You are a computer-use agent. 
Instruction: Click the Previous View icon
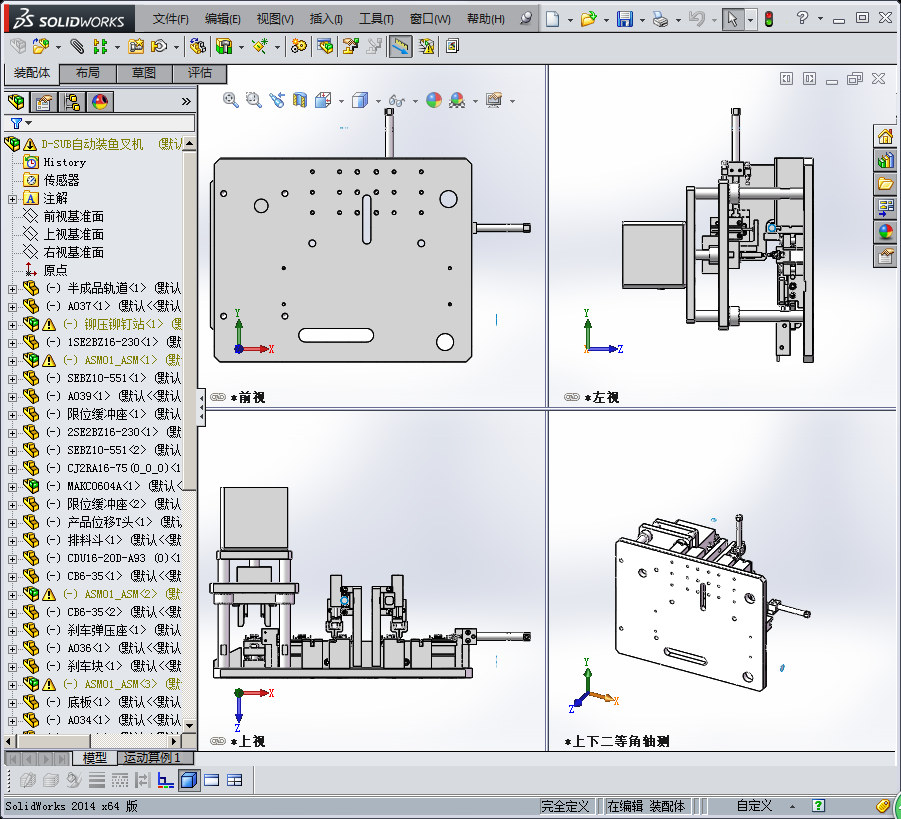point(276,100)
